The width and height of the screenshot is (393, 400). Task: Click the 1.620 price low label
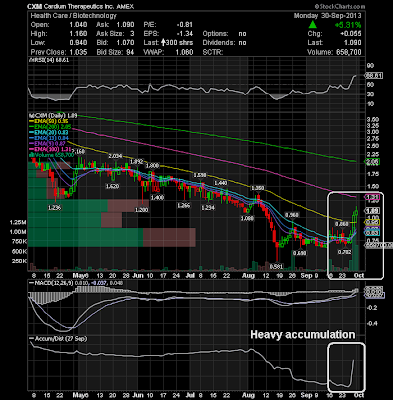[112, 186]
